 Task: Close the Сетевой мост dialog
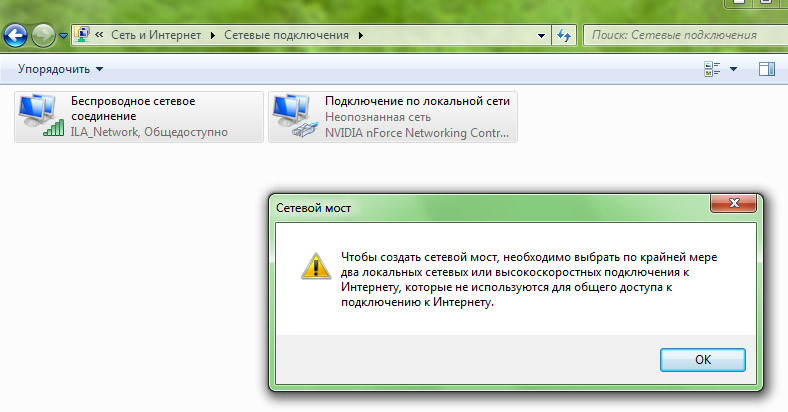pos(733,202)
